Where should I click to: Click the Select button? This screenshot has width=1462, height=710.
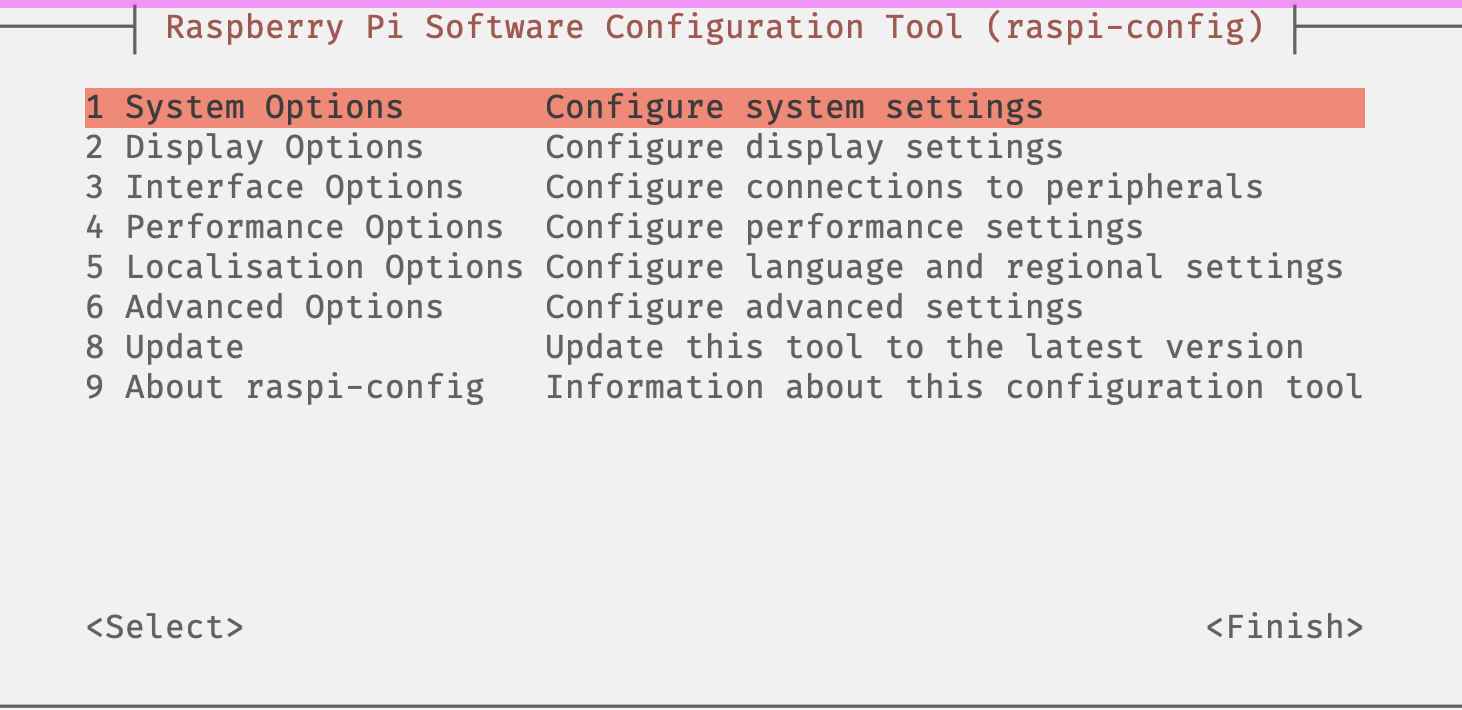[x=165, y=626]
